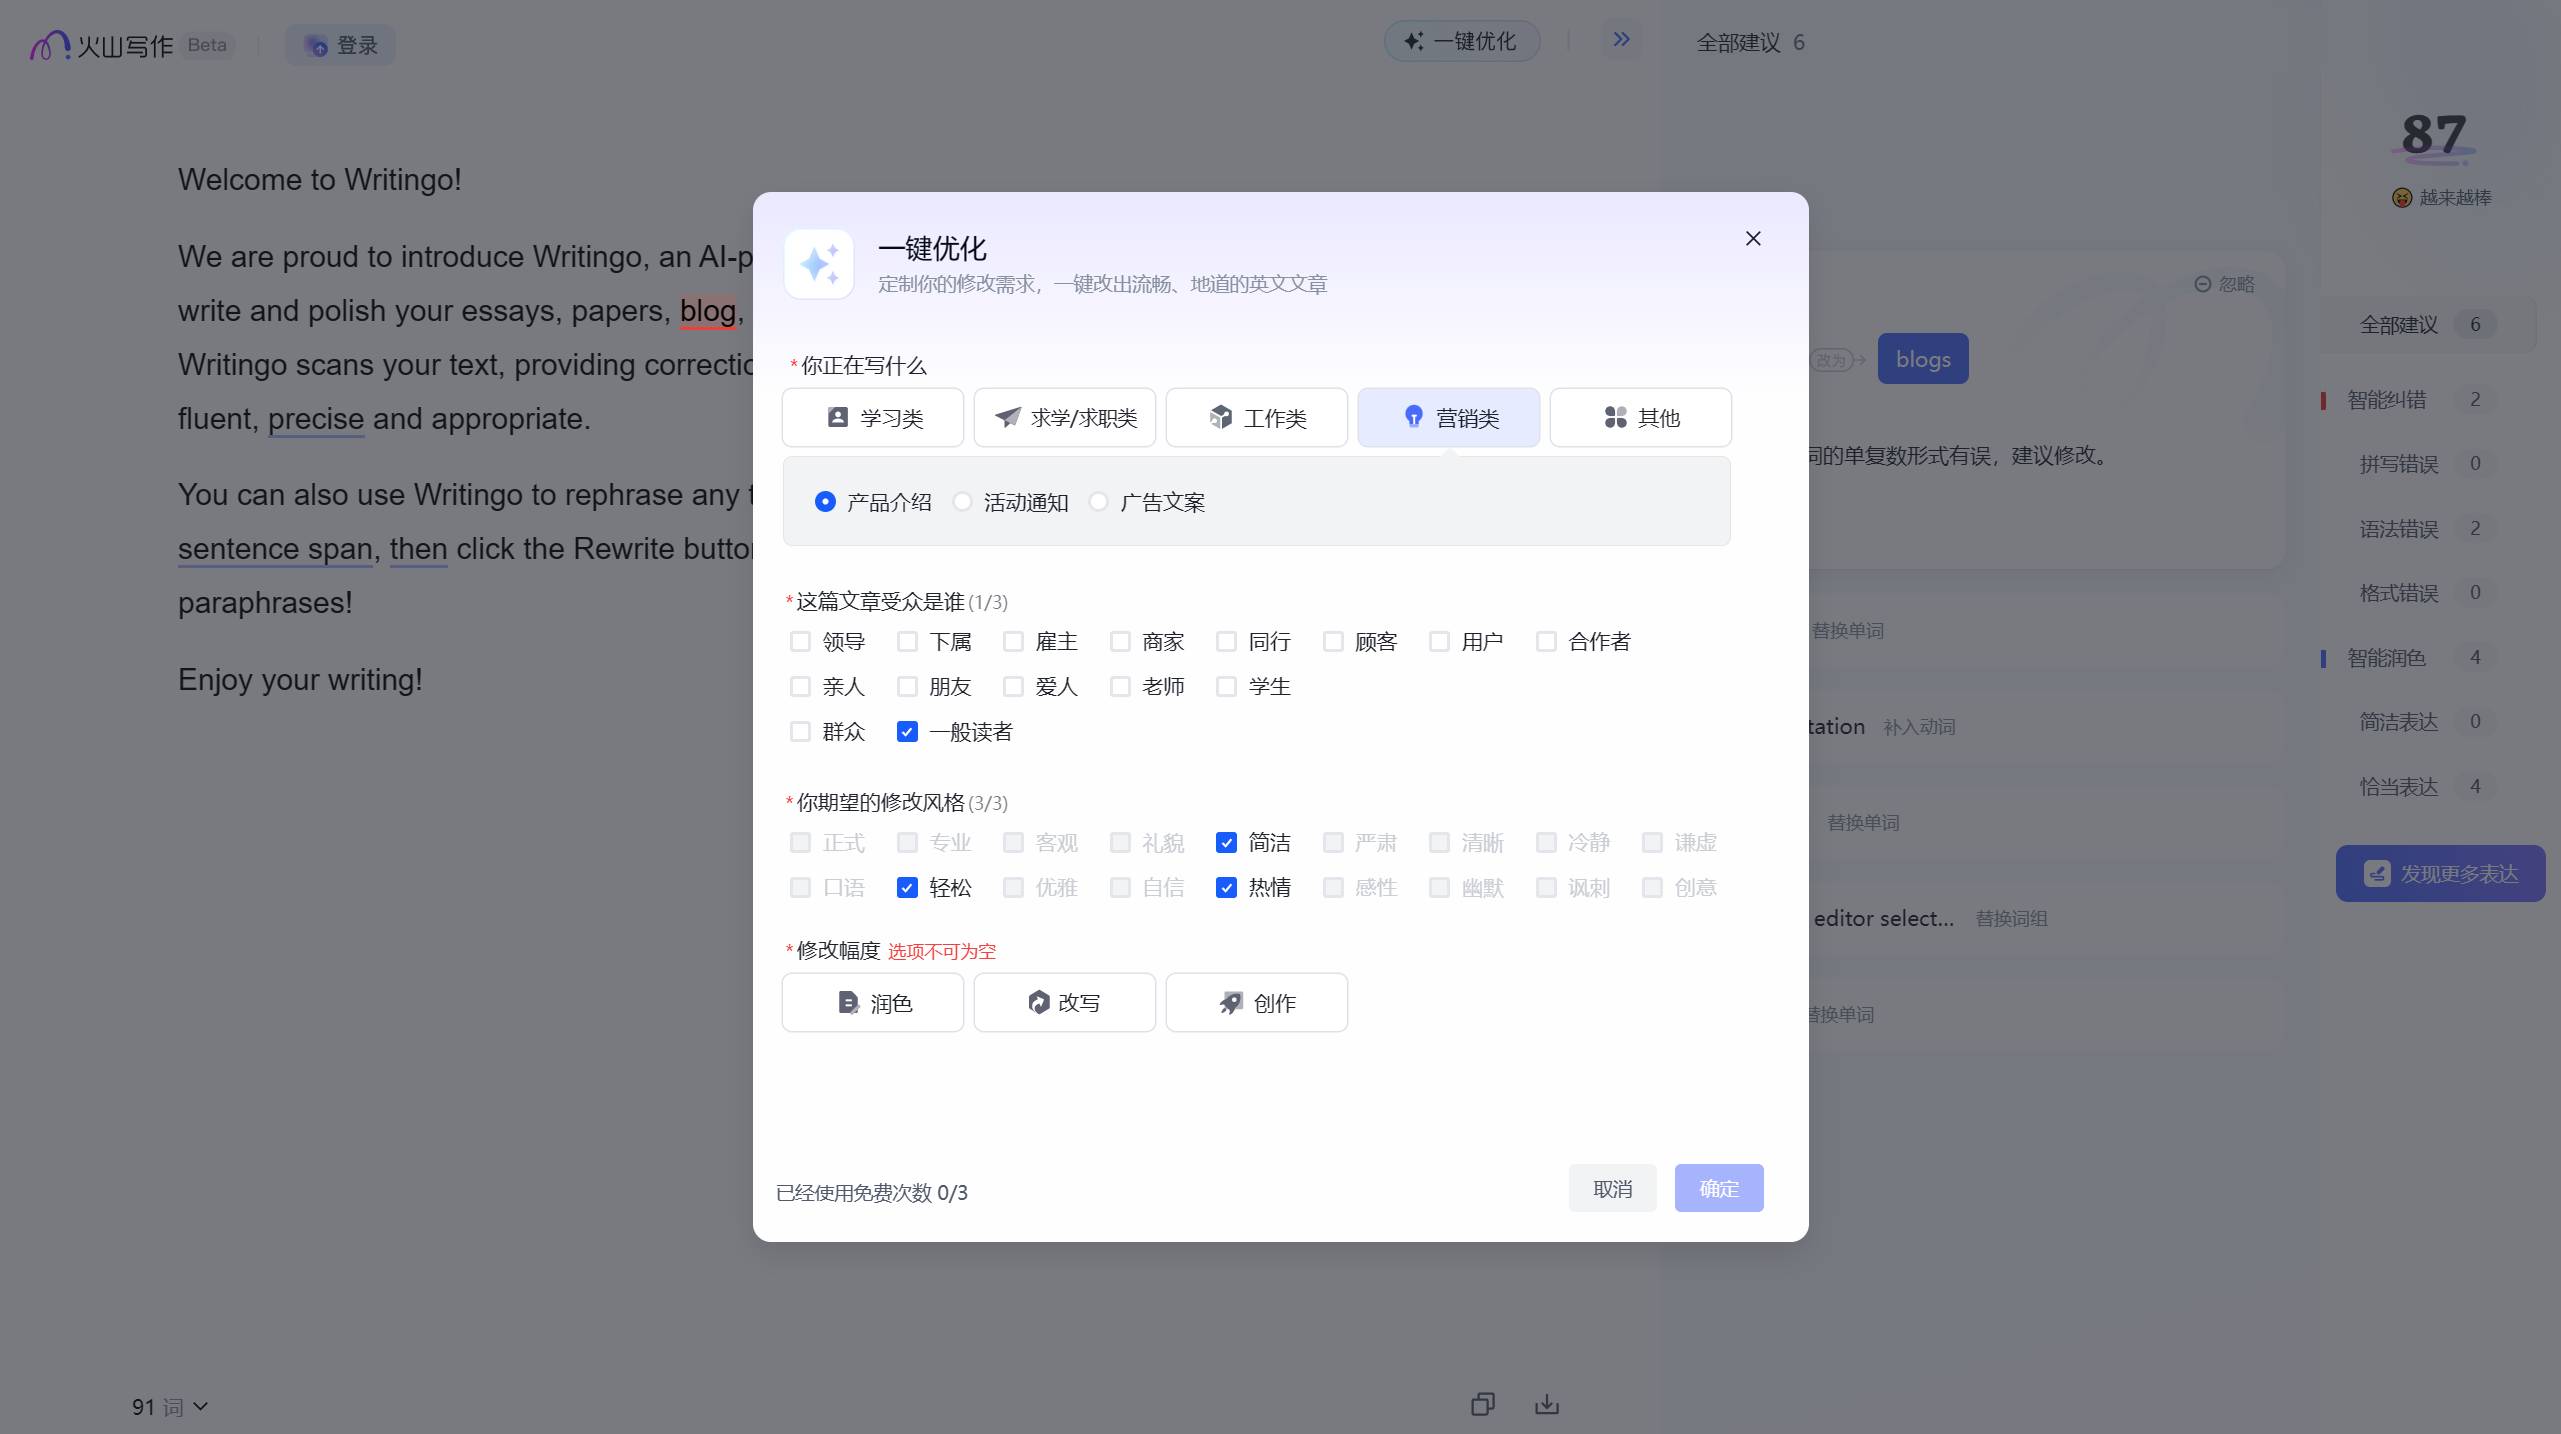Check the 用户 audience checkbox
The height and width of the screenshot is (1434, 2561).
coord(1439,642)
